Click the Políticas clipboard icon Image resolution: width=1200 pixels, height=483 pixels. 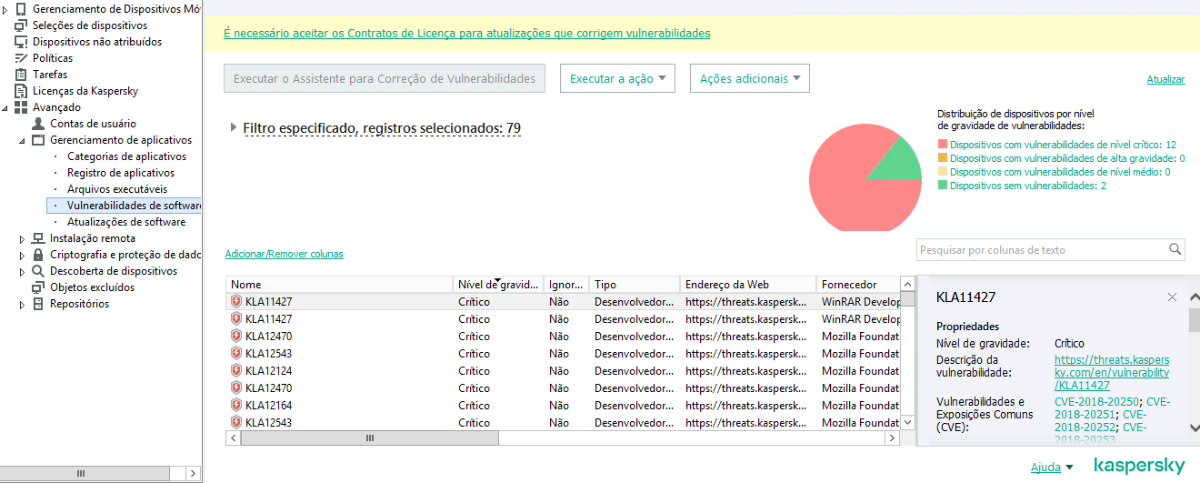(x=21, y=58)
